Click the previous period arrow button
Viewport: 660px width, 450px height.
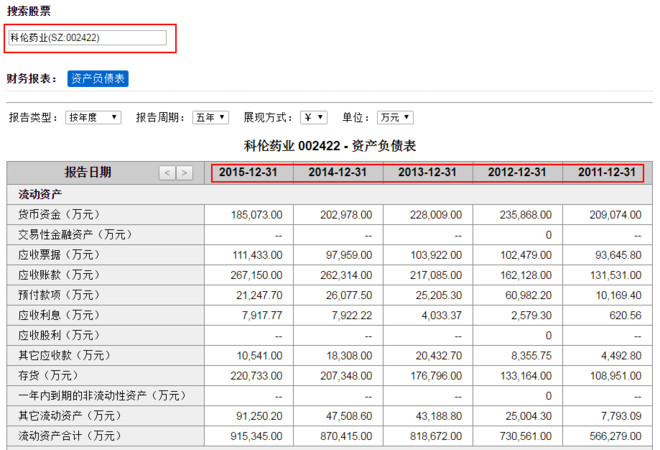(167, 173)
